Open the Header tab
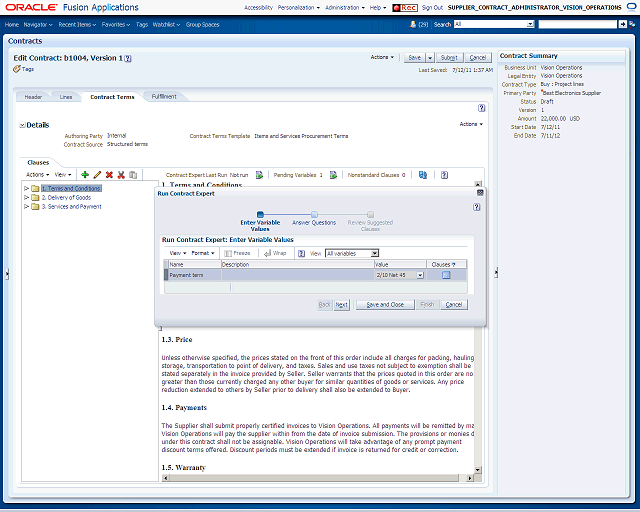Image resolution: width=640 pixels, height=512 pixels. [x=33, y=97]
